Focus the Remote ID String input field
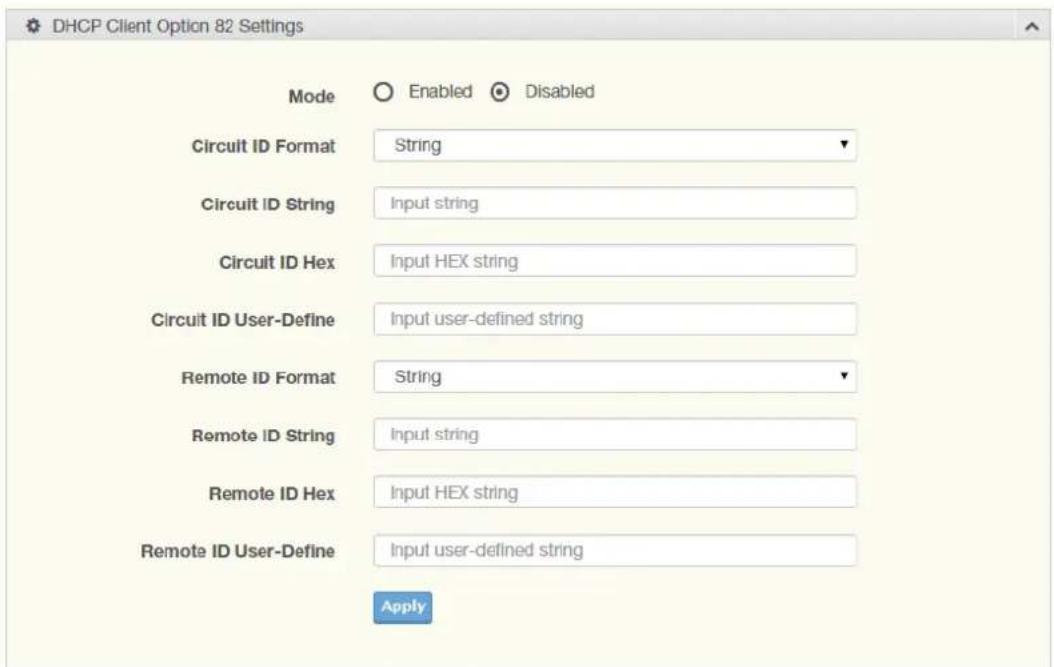This screenshot has width=1054, height=667. 615,434
